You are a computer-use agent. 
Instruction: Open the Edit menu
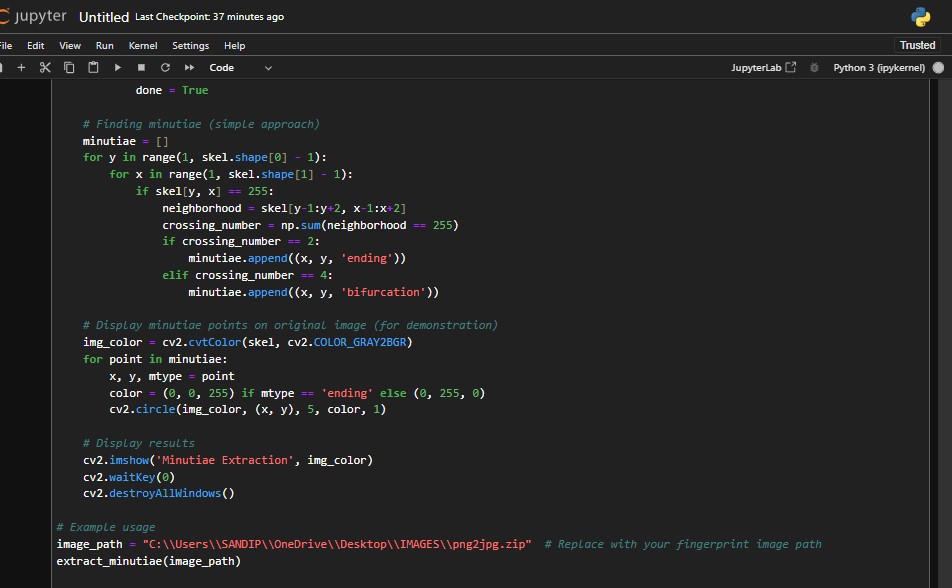pos(35,46)
